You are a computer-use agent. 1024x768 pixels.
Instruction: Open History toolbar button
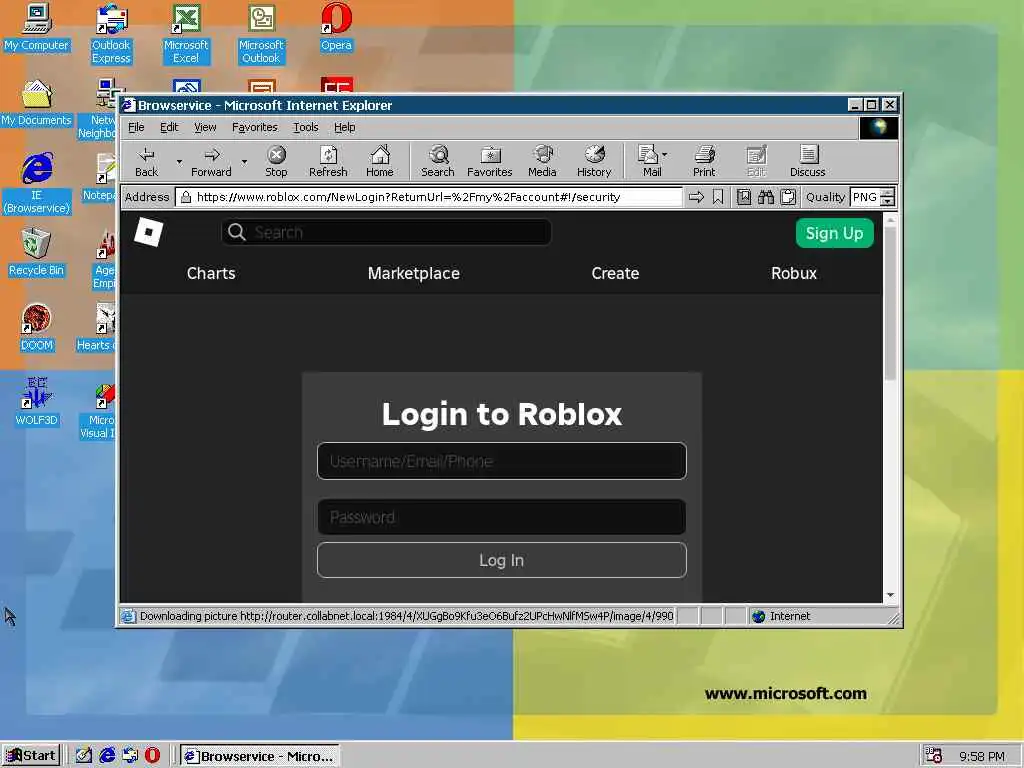pos(594,161)
